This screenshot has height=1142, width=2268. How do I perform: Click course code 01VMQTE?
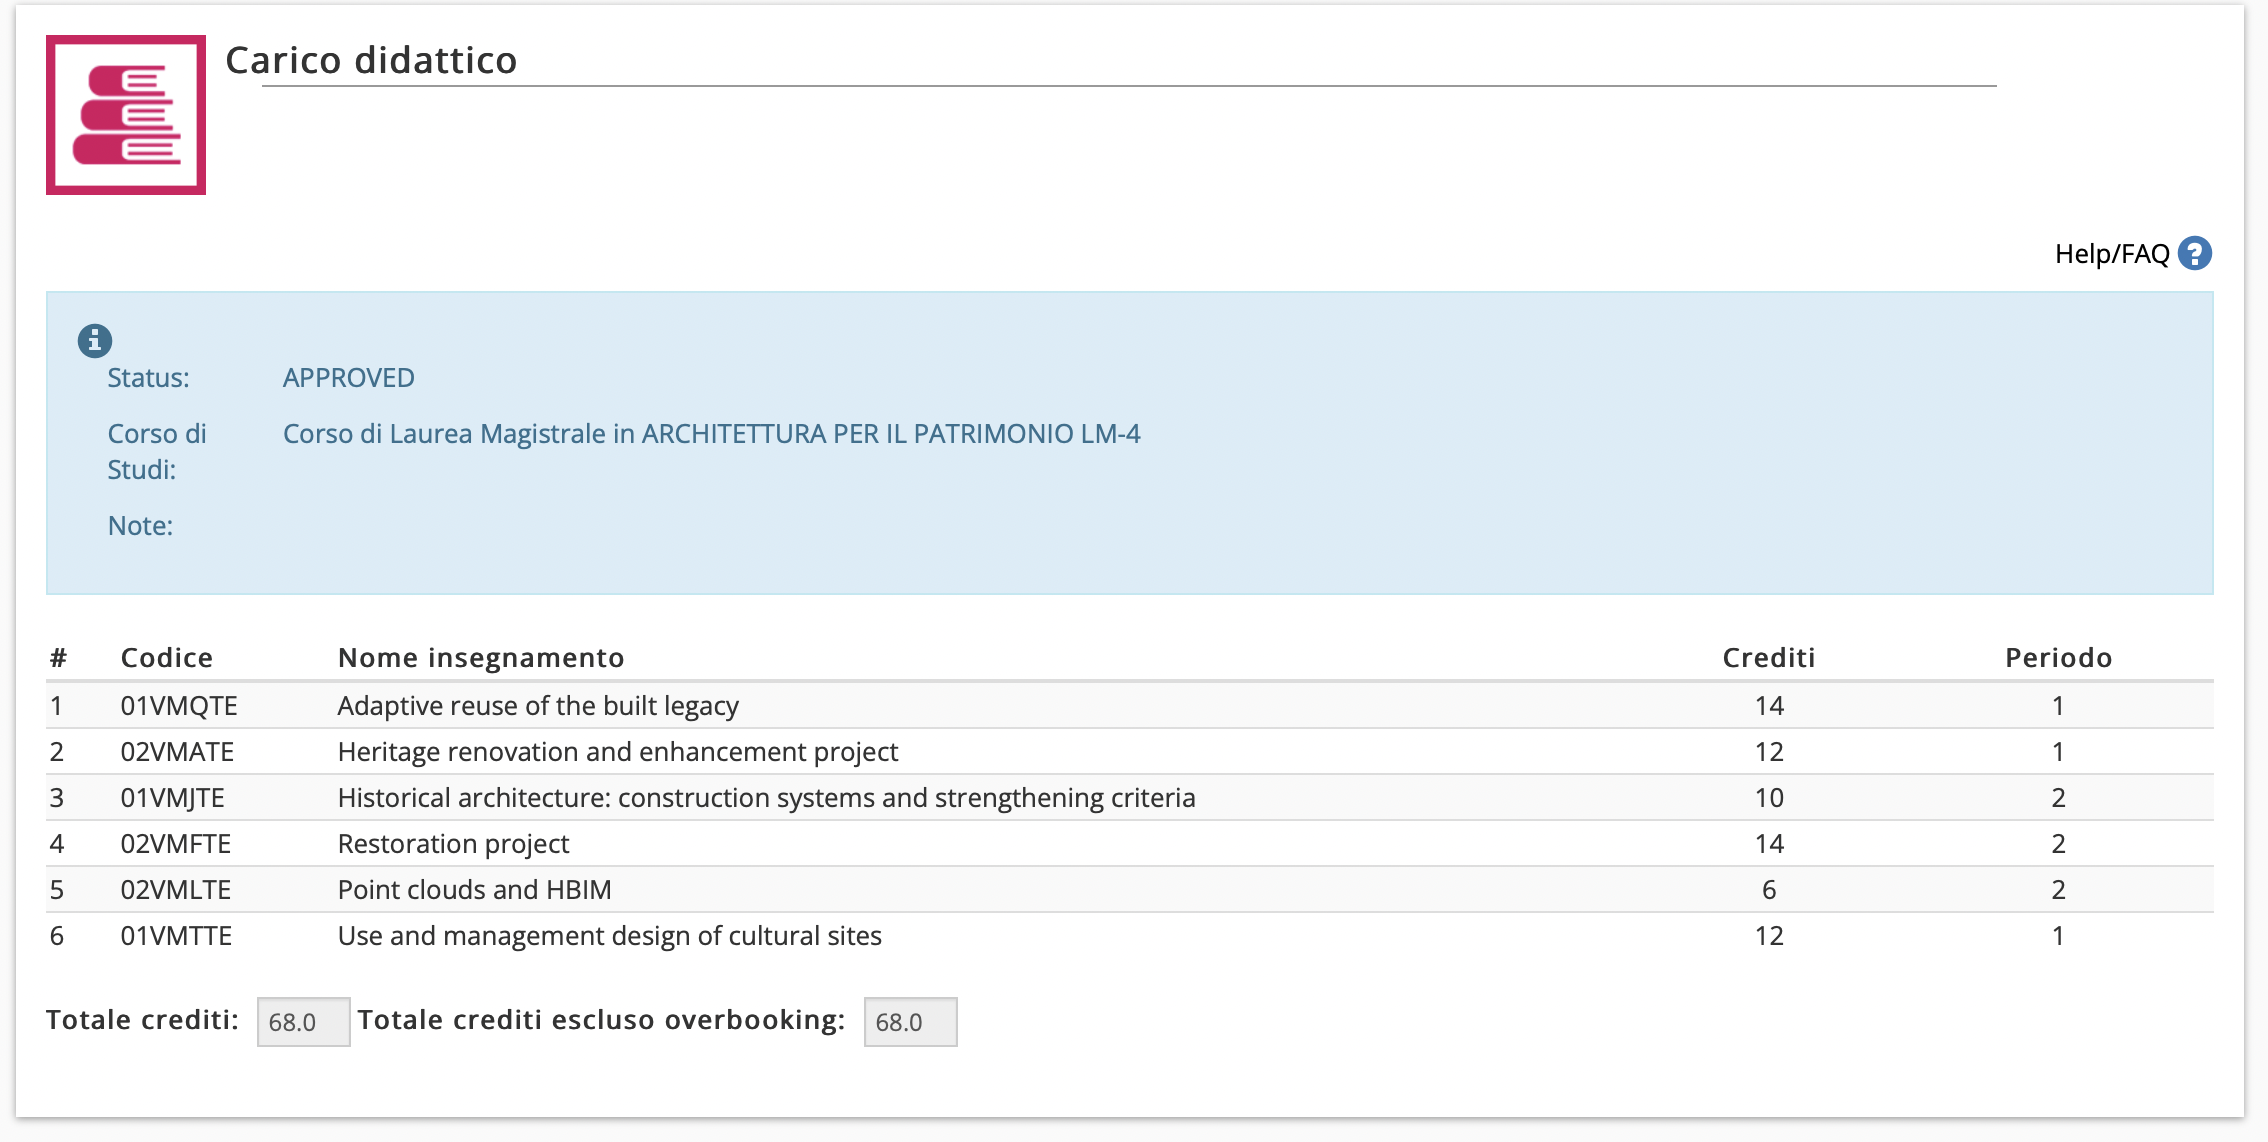click(179, 706)
